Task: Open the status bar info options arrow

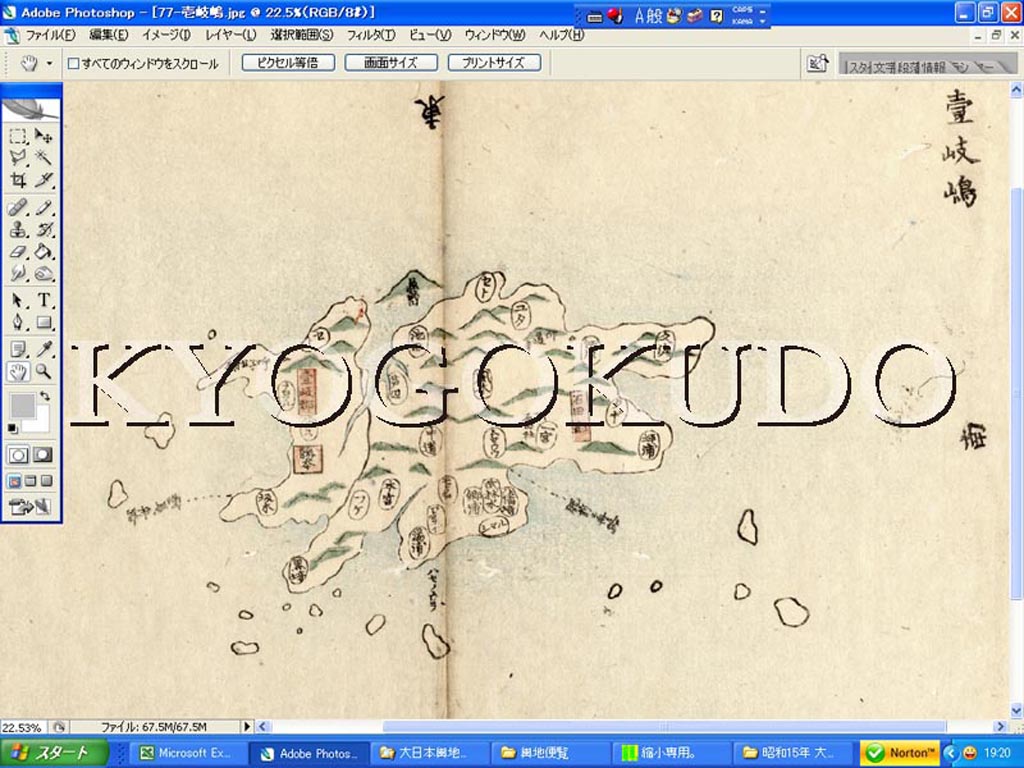Action: coord(247,726)
